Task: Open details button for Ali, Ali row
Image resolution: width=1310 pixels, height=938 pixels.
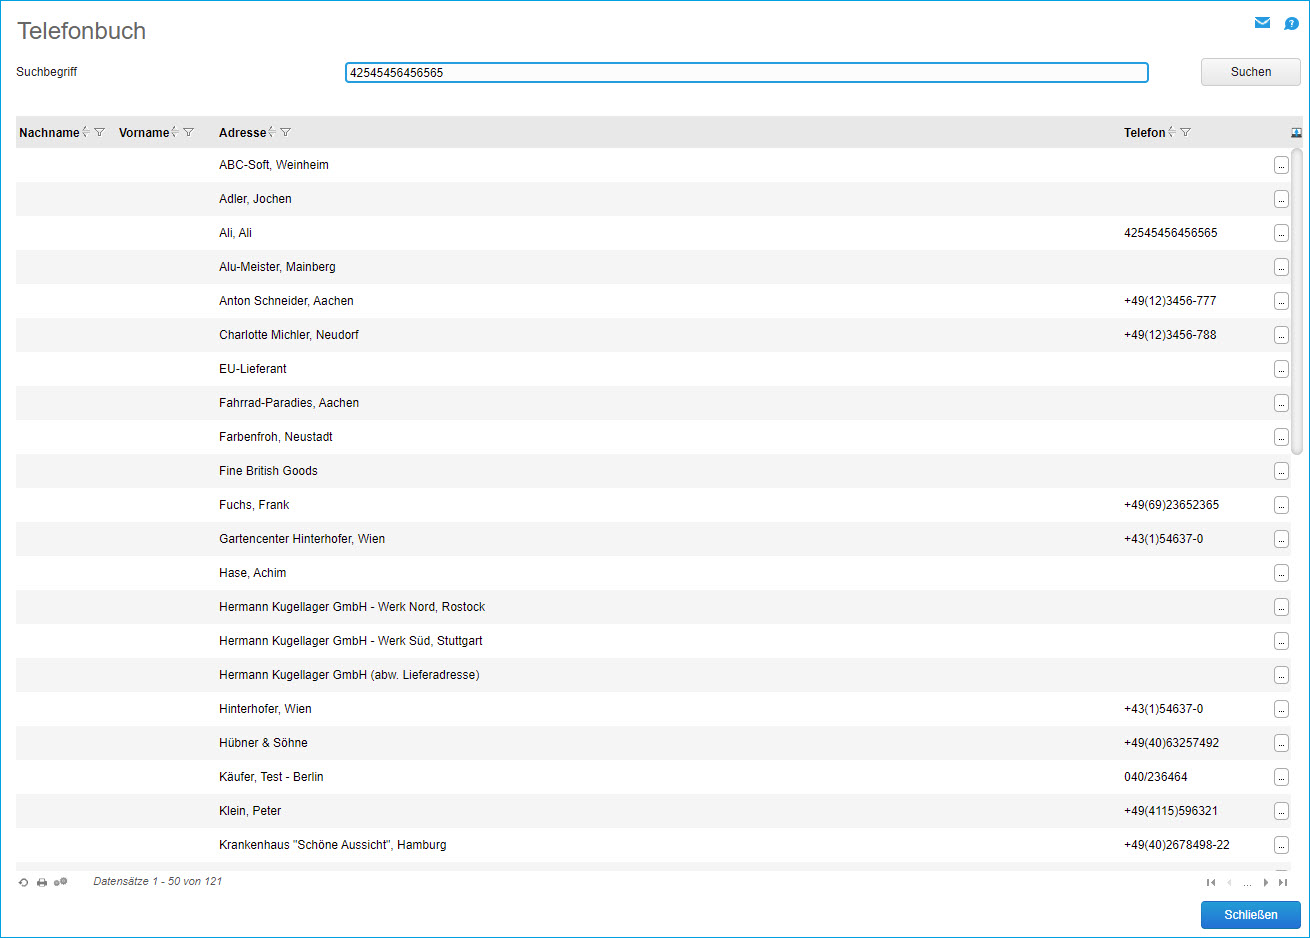Action: [x=1281, y=233]
